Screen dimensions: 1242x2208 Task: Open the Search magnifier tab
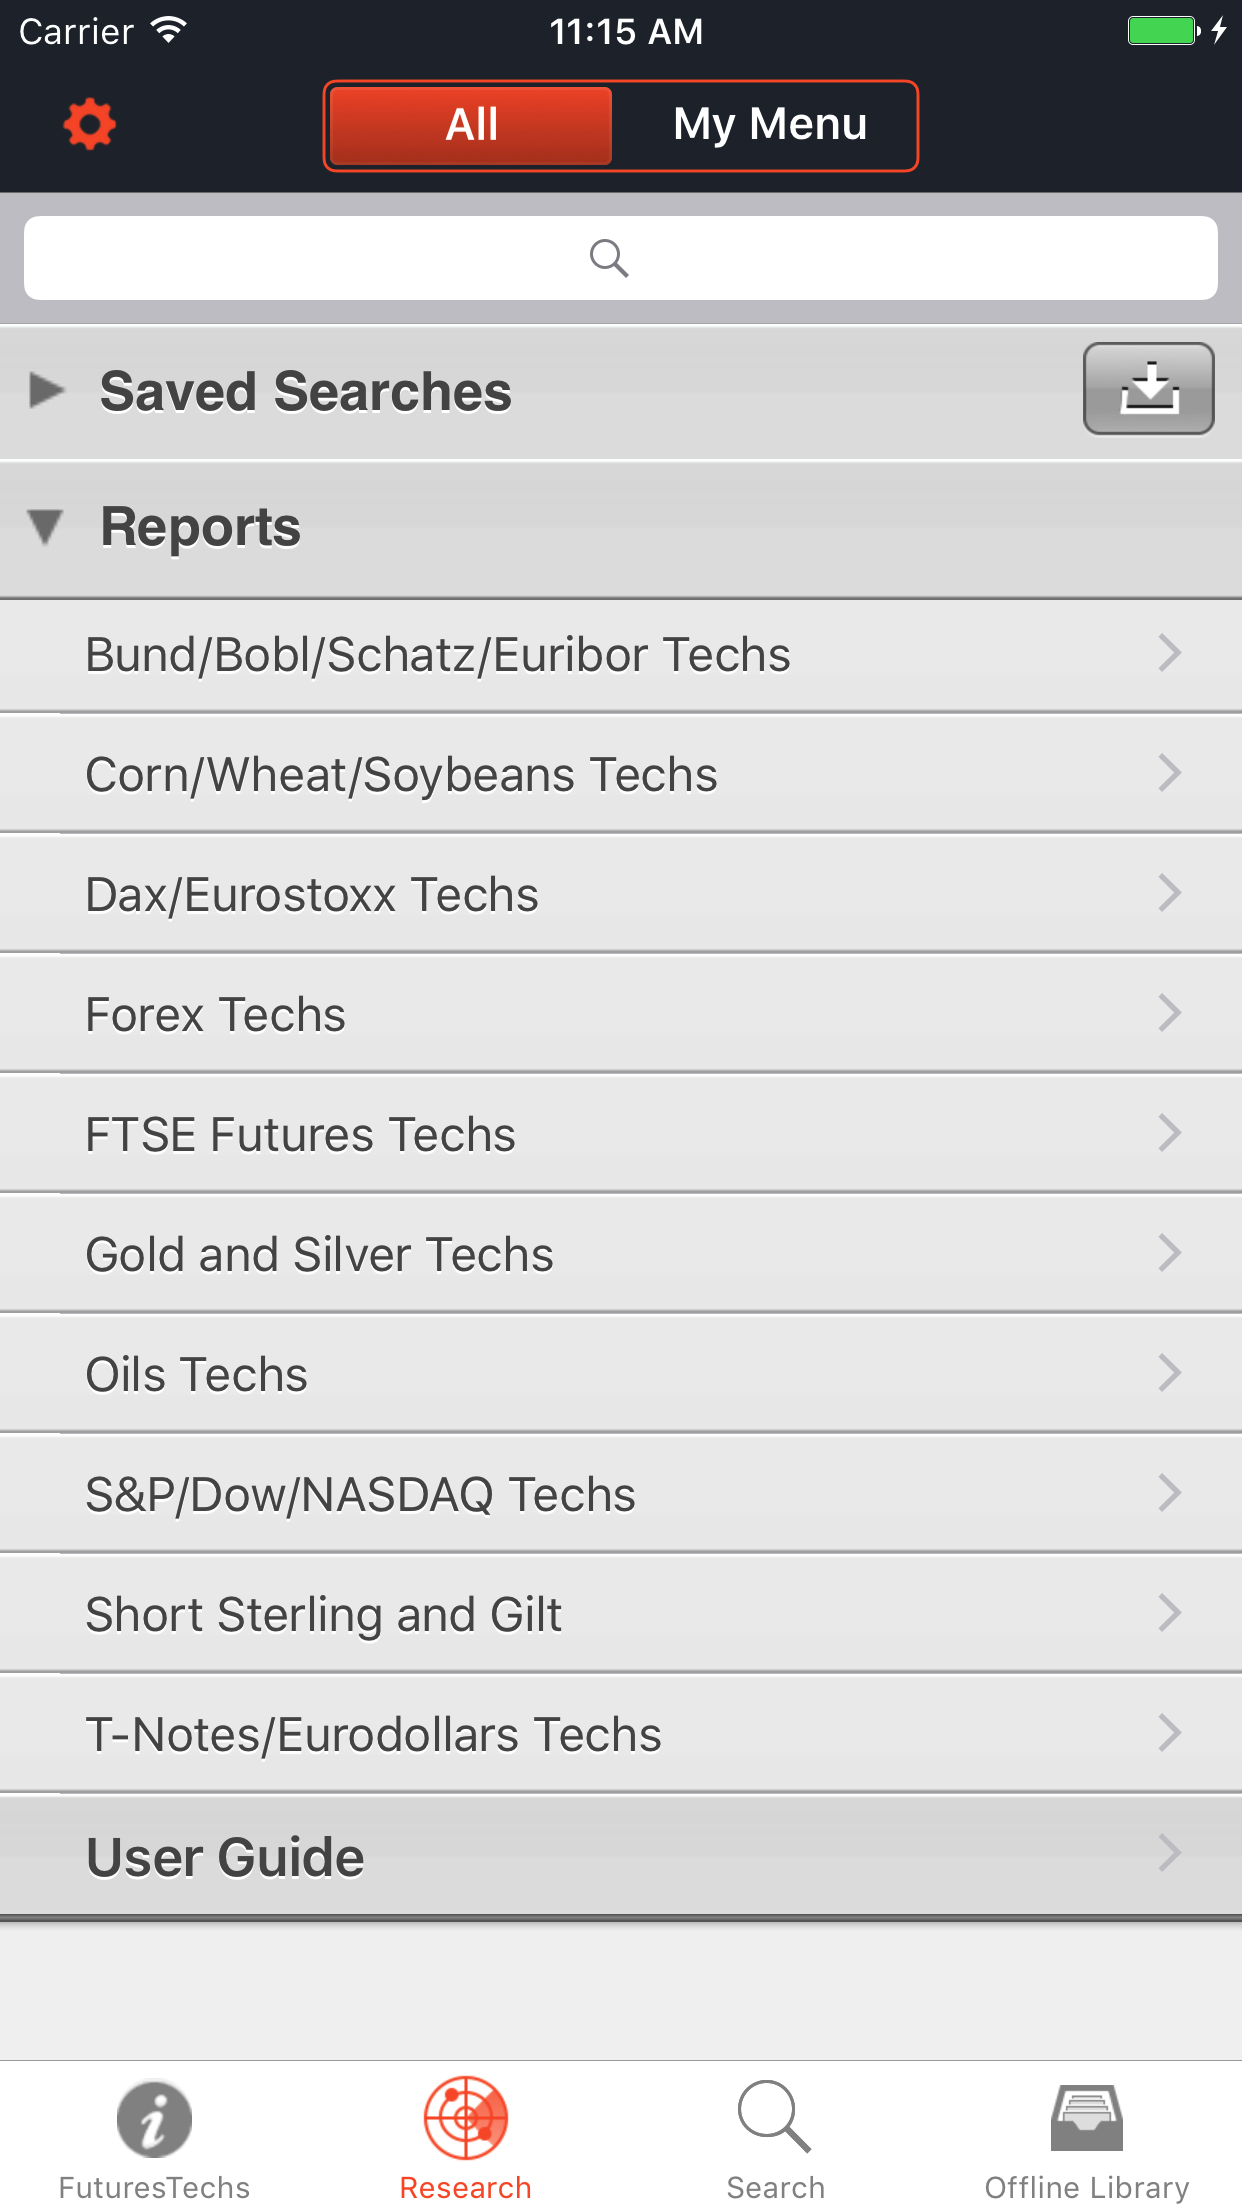tap(775, 2117)
